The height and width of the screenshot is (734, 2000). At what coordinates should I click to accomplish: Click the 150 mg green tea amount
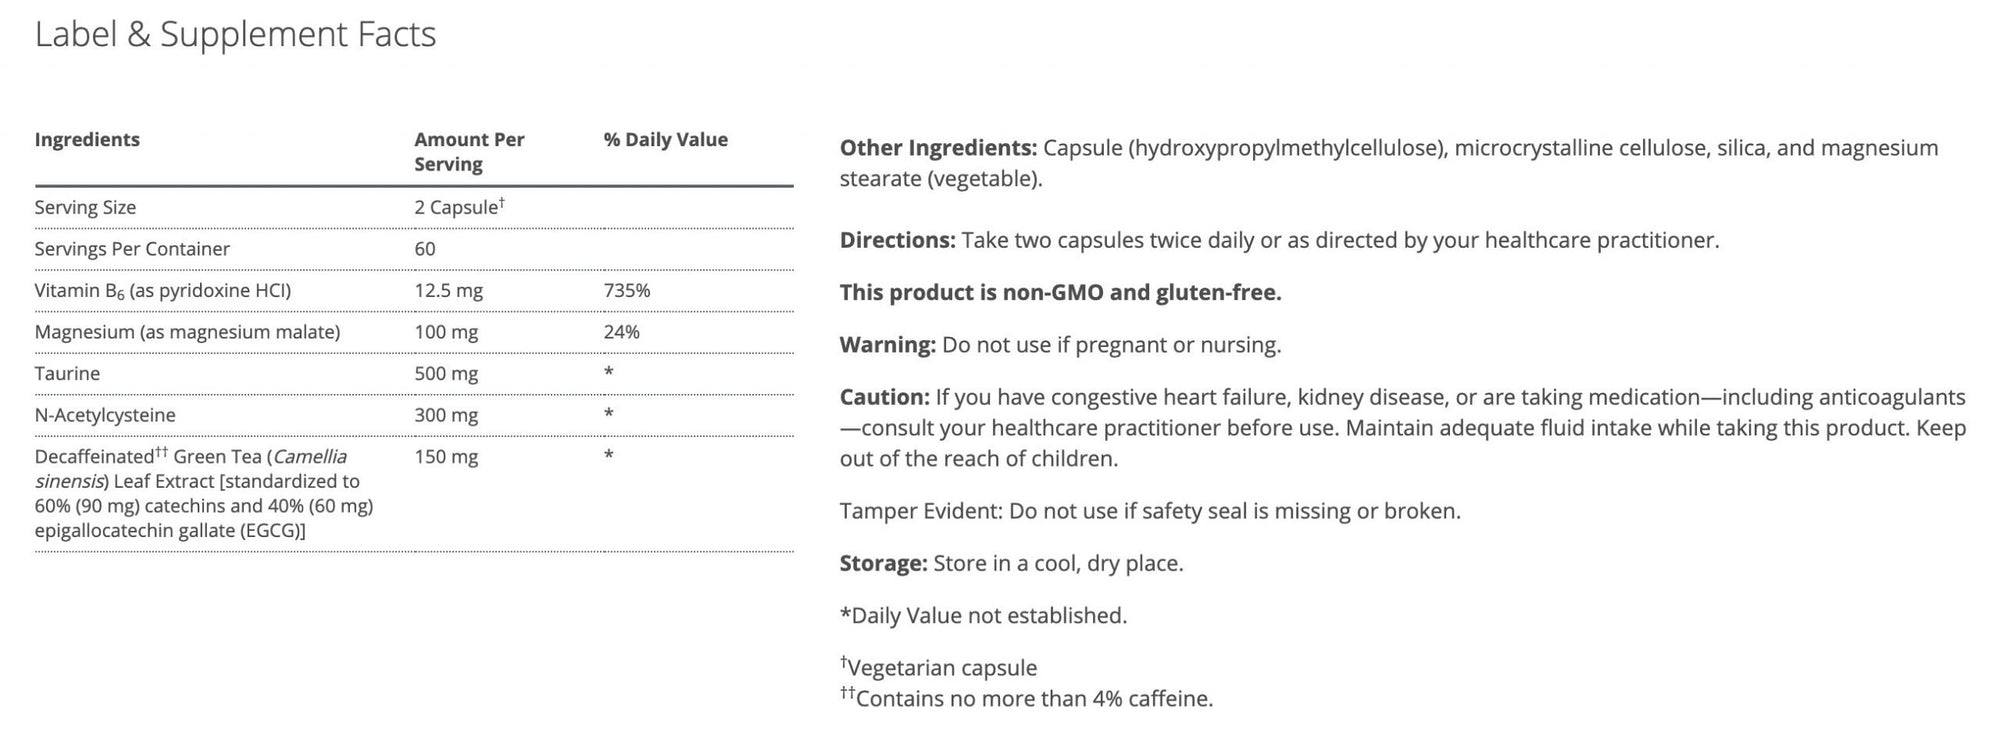coord(446,457)
